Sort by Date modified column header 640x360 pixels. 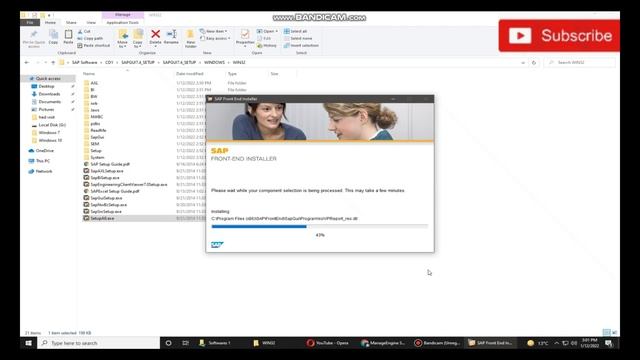pos(190,74)
